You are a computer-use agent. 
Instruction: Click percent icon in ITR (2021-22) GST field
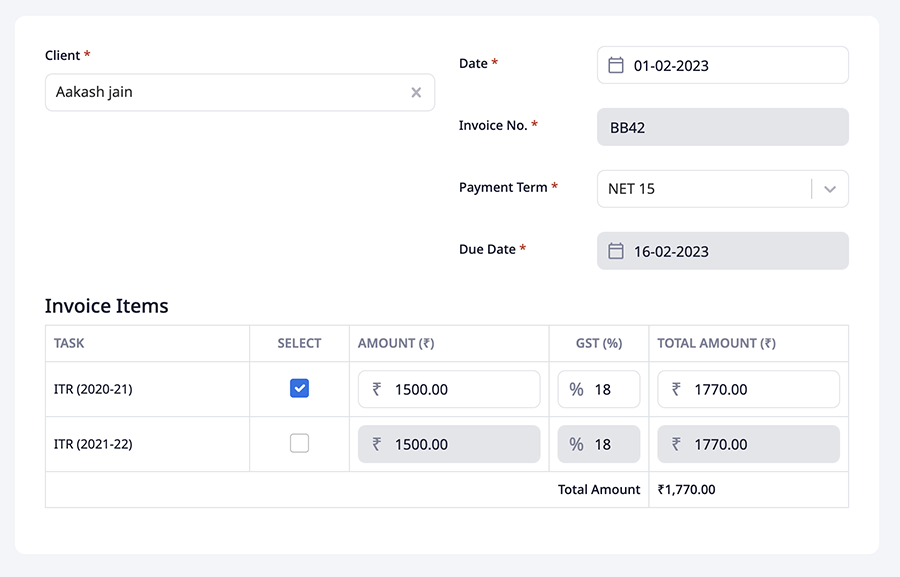coord(576,444)
